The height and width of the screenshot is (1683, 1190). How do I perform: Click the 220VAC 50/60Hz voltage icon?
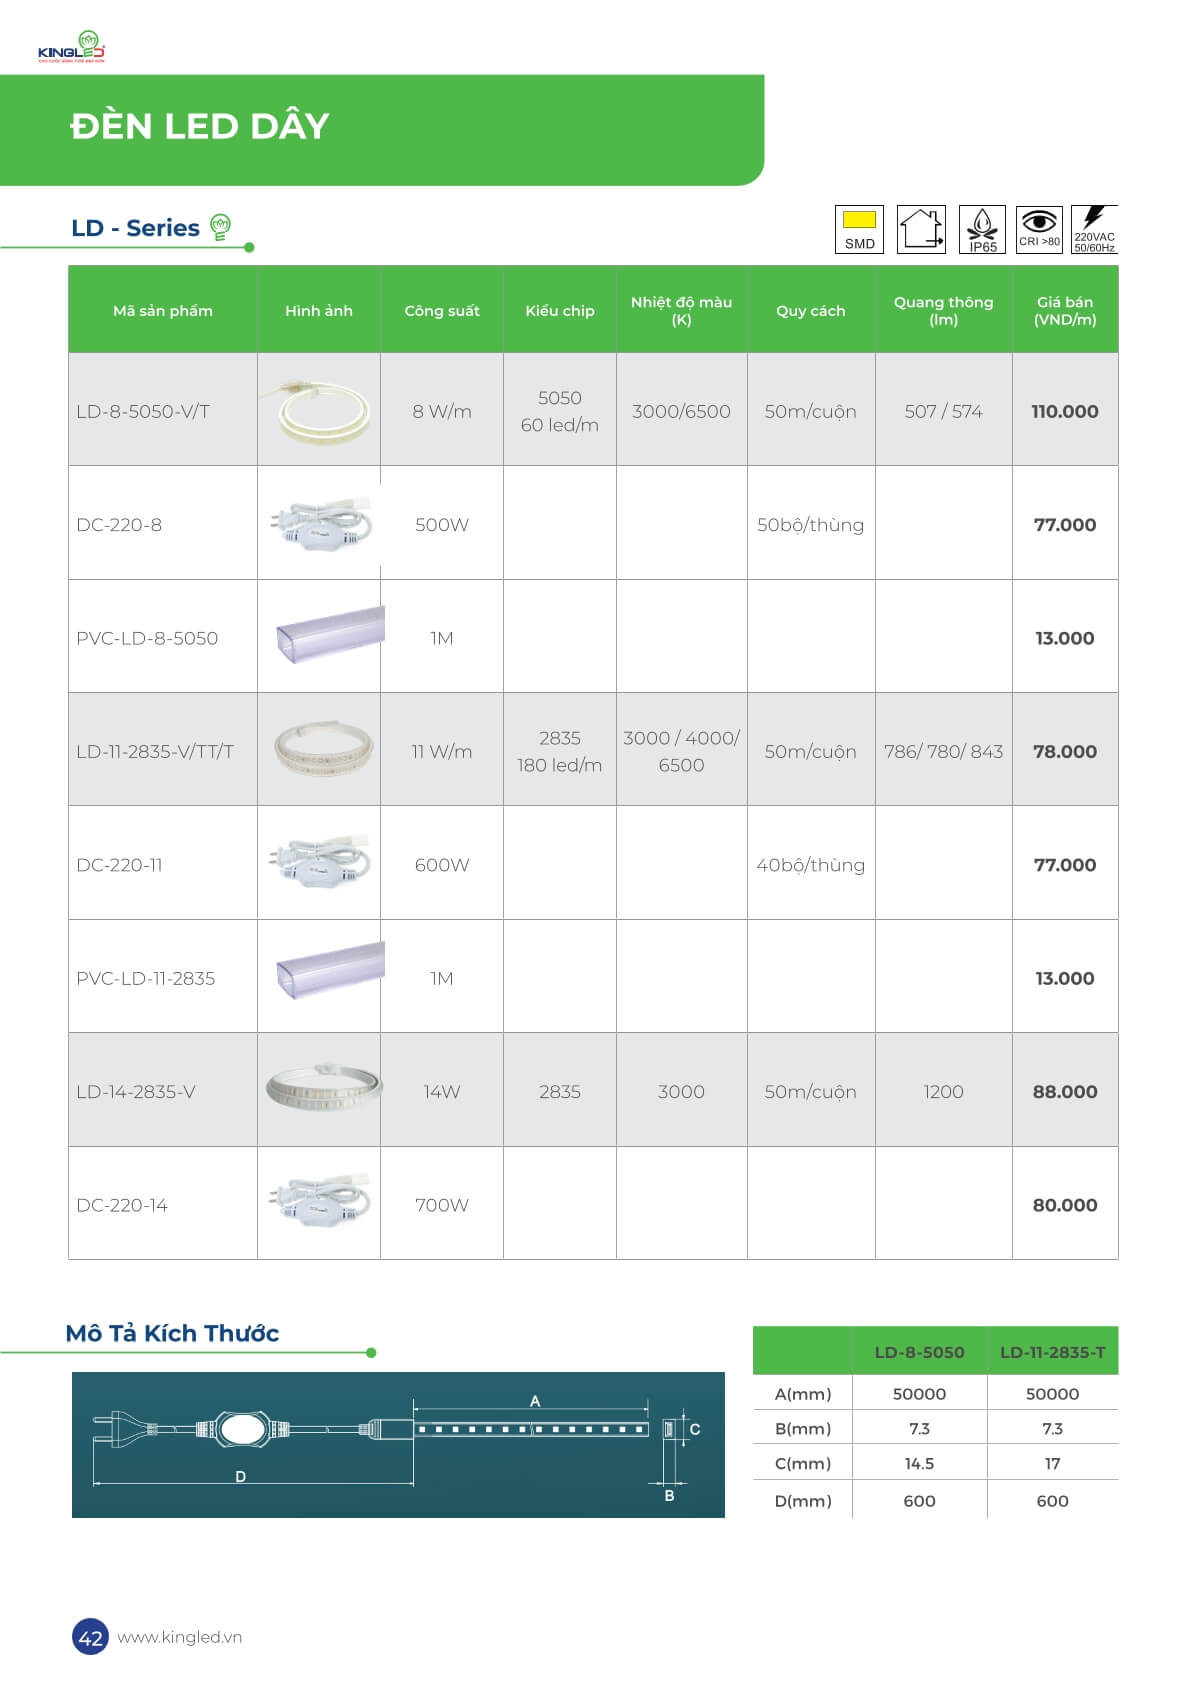pos(1094,229)
